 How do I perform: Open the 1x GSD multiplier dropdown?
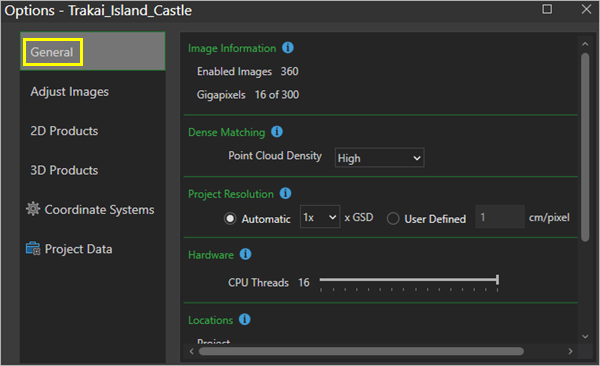(320, 217)
